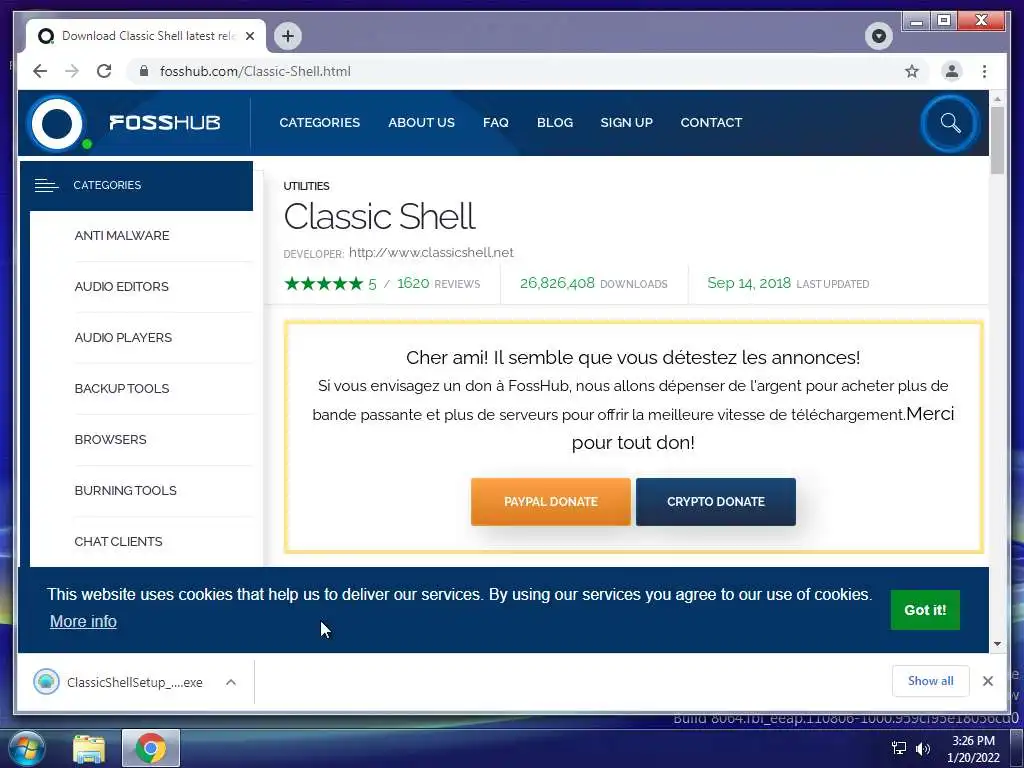
Task: Select BROWSERS category in sidebar
Action: (x=110, y=439)
